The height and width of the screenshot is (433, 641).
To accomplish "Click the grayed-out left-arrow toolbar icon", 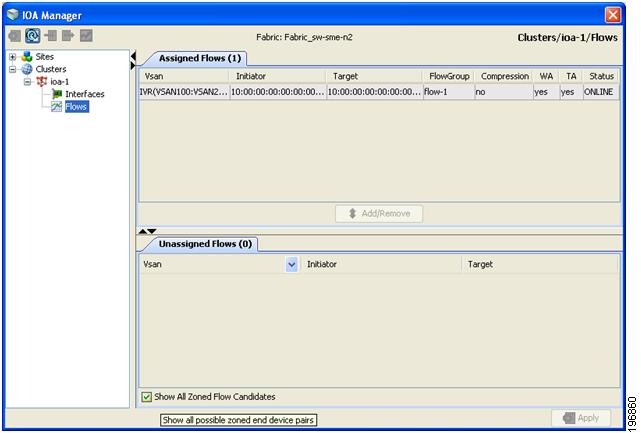I will click(x=15, y=36).
